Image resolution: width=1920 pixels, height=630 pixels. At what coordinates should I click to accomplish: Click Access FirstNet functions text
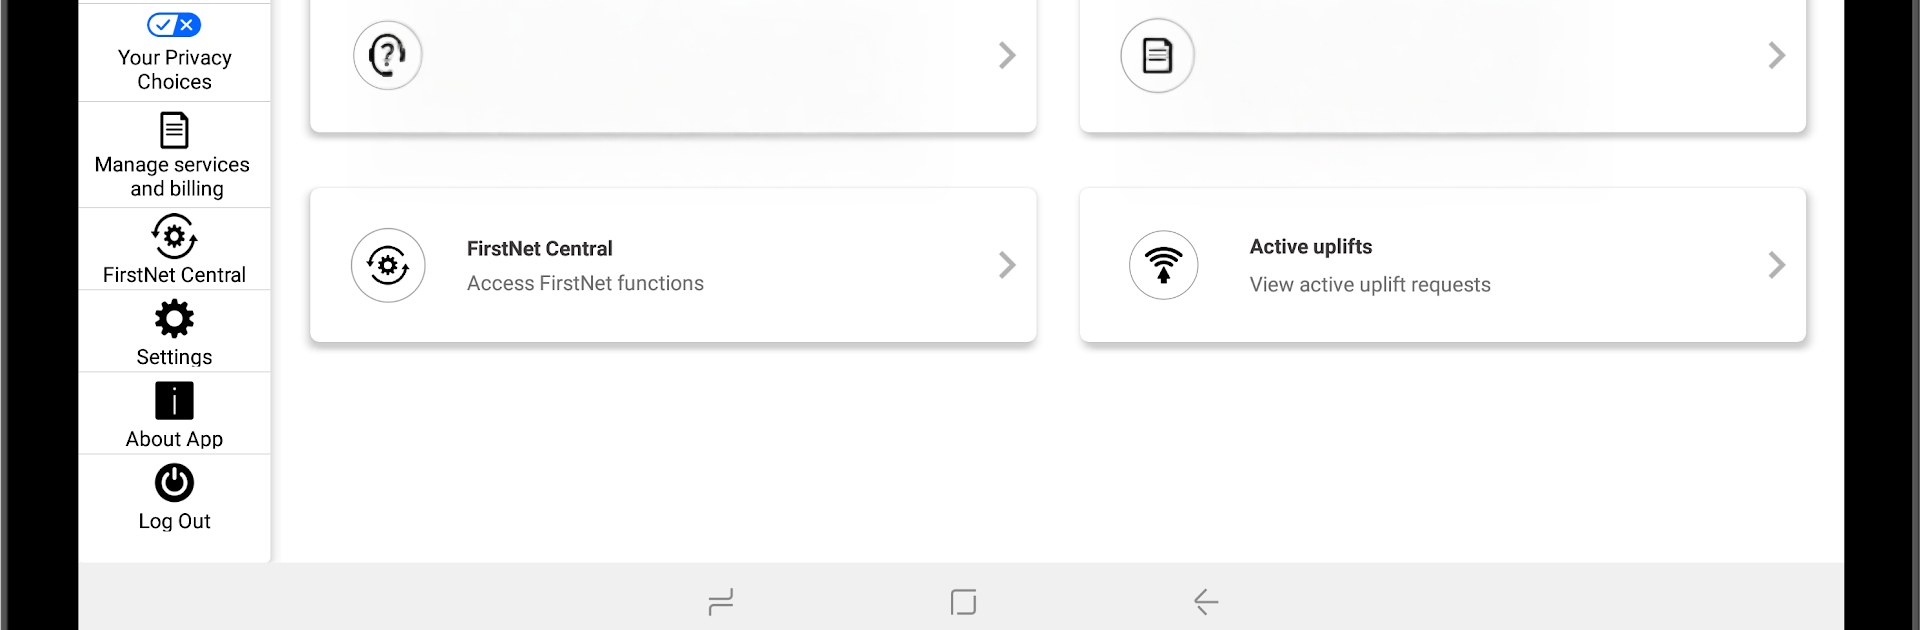(x=585, y=284)
